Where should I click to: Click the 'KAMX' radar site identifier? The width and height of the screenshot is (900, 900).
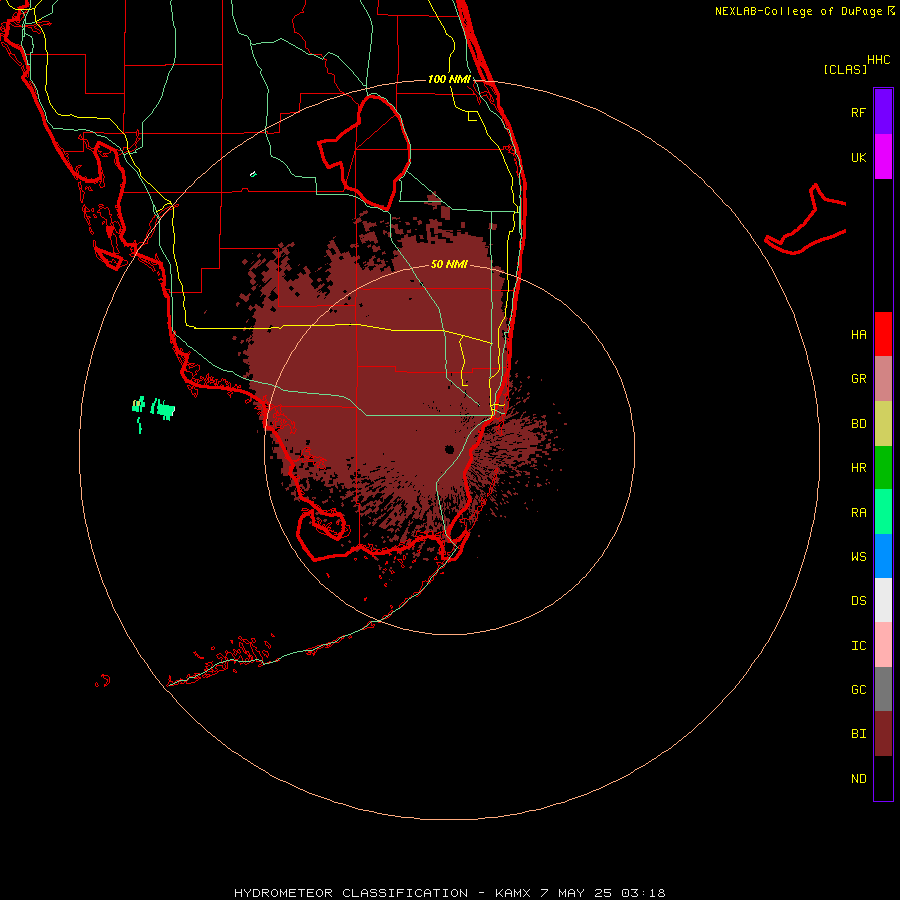click(x=513, y=893)
